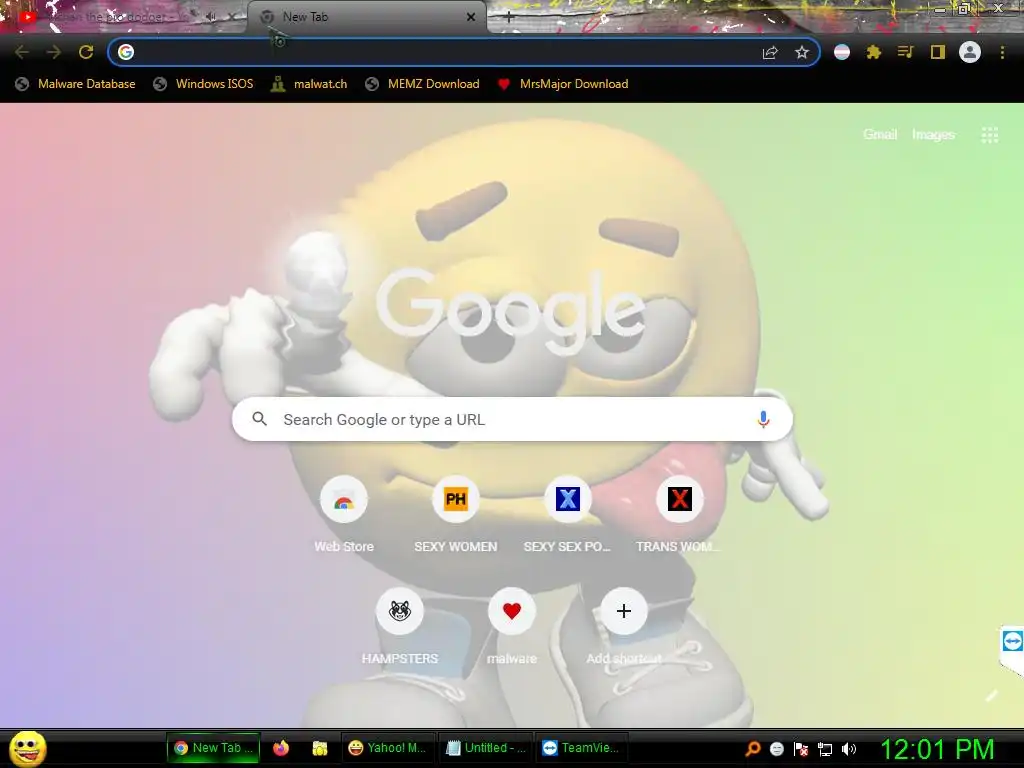This screenshot has width=1024, height=768.
Task: Close the New Tab tab
Action: 471,17
